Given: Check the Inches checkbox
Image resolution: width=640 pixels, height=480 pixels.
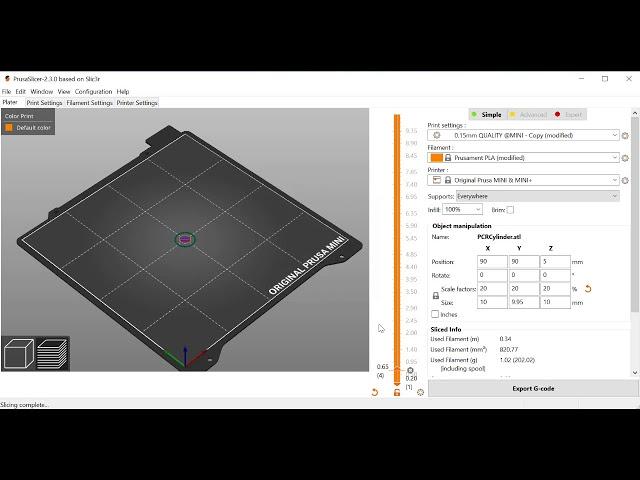Looking at the screenshot, I should click(435, 314).
